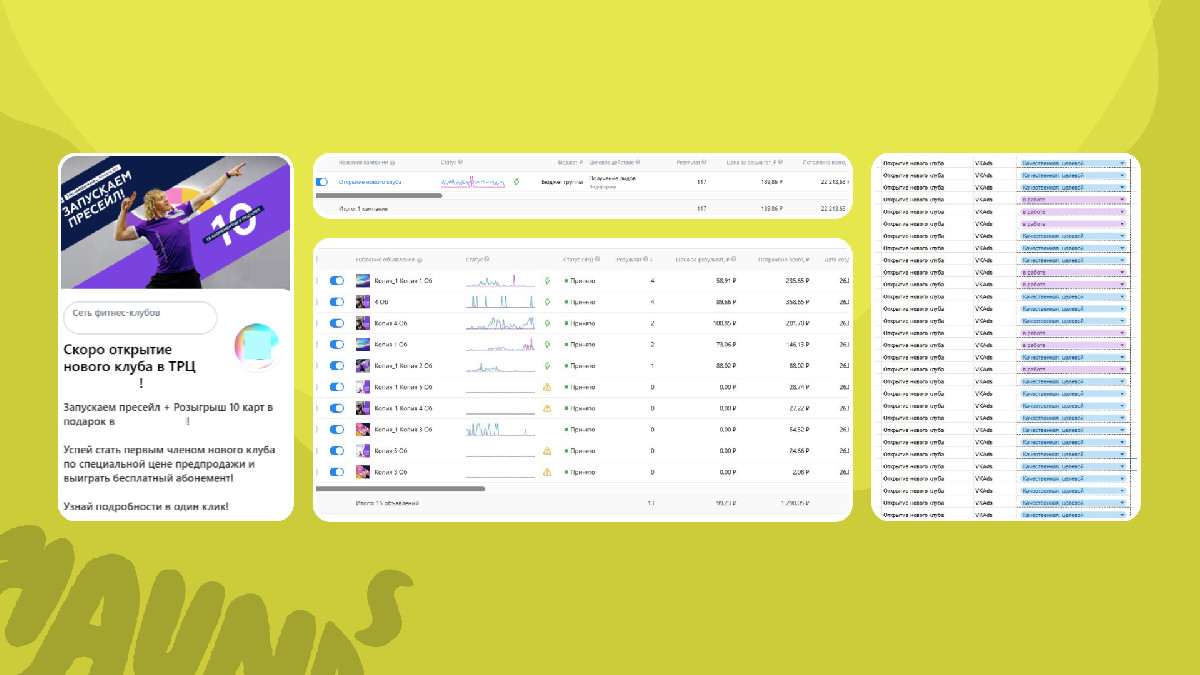Click 'Статус' column header in campaign table
This screenshot has height=675, width=1200.
coord(449,162)
